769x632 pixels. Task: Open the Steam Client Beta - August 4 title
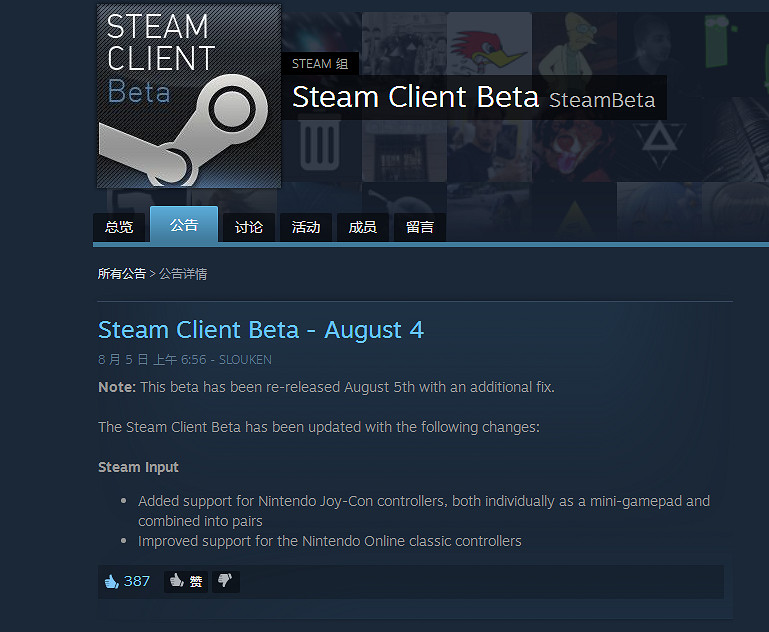(261, 330)
